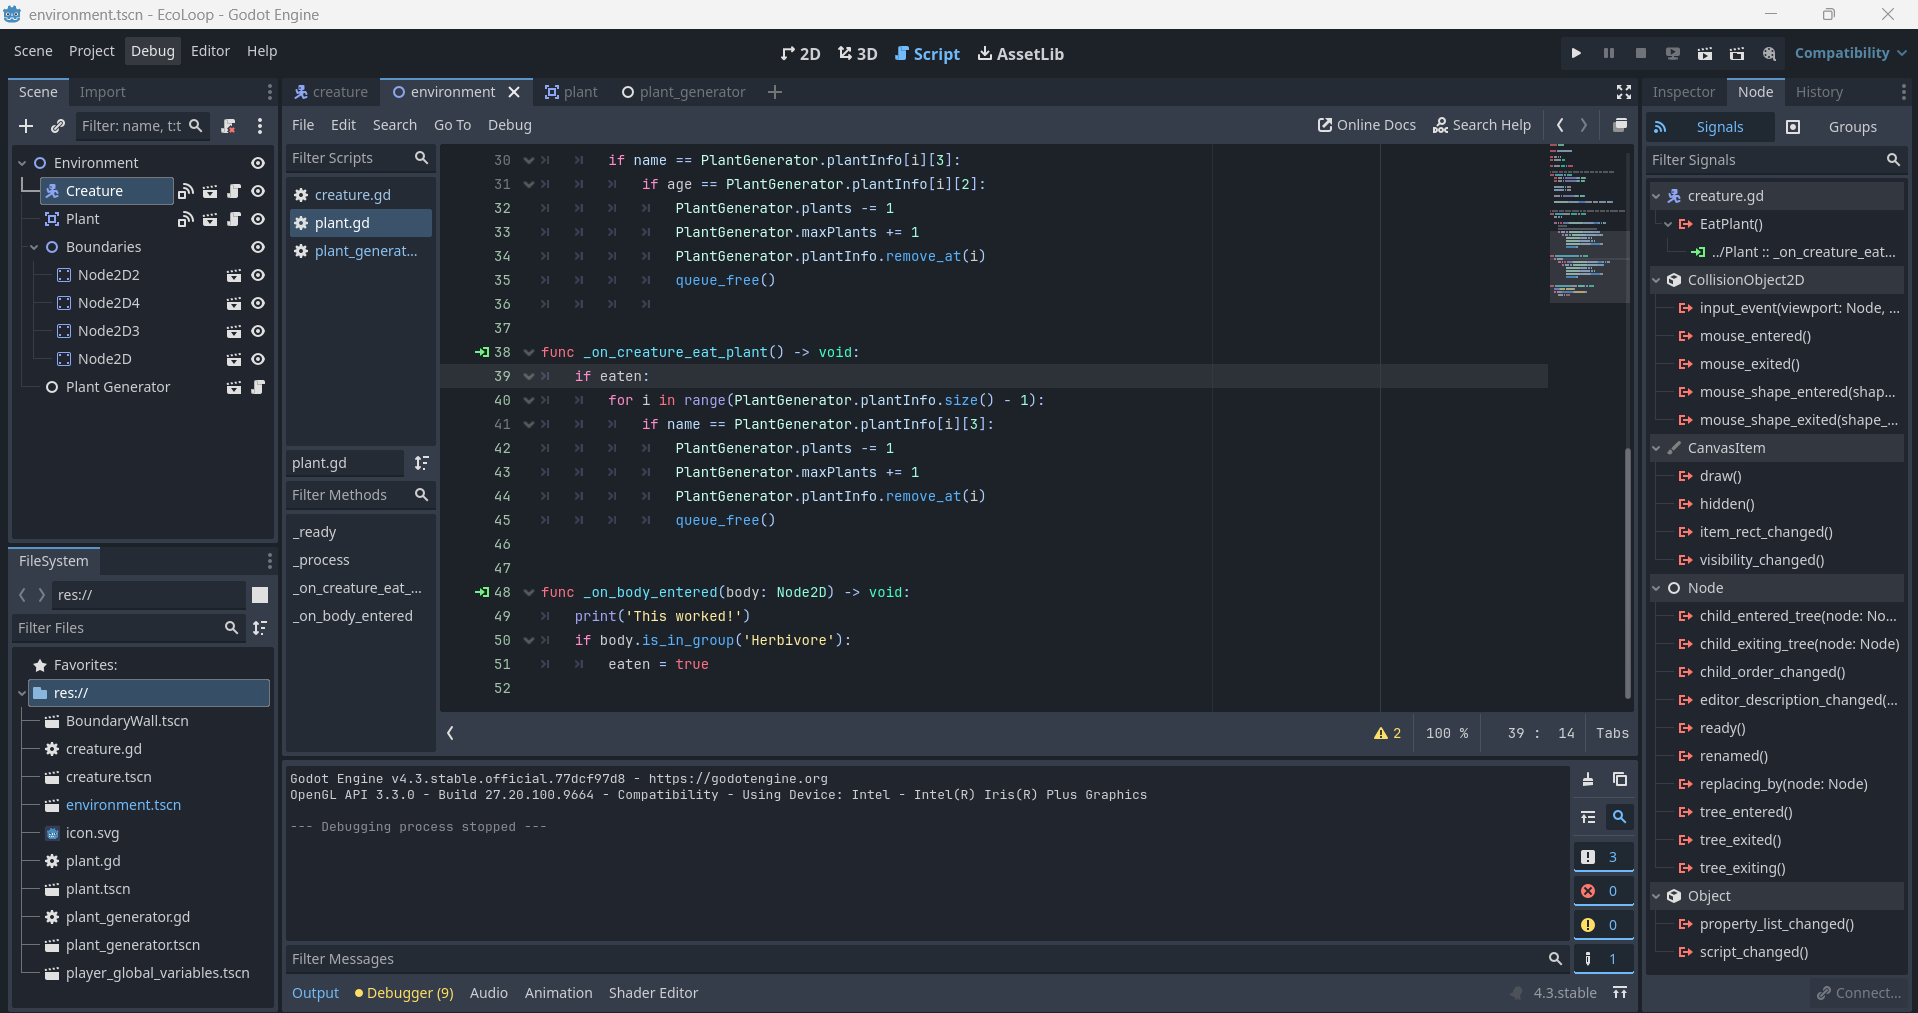Switch to the Inspector tab
The width and height of the screenshot is (1918, 1013).
coord(1683,92)
